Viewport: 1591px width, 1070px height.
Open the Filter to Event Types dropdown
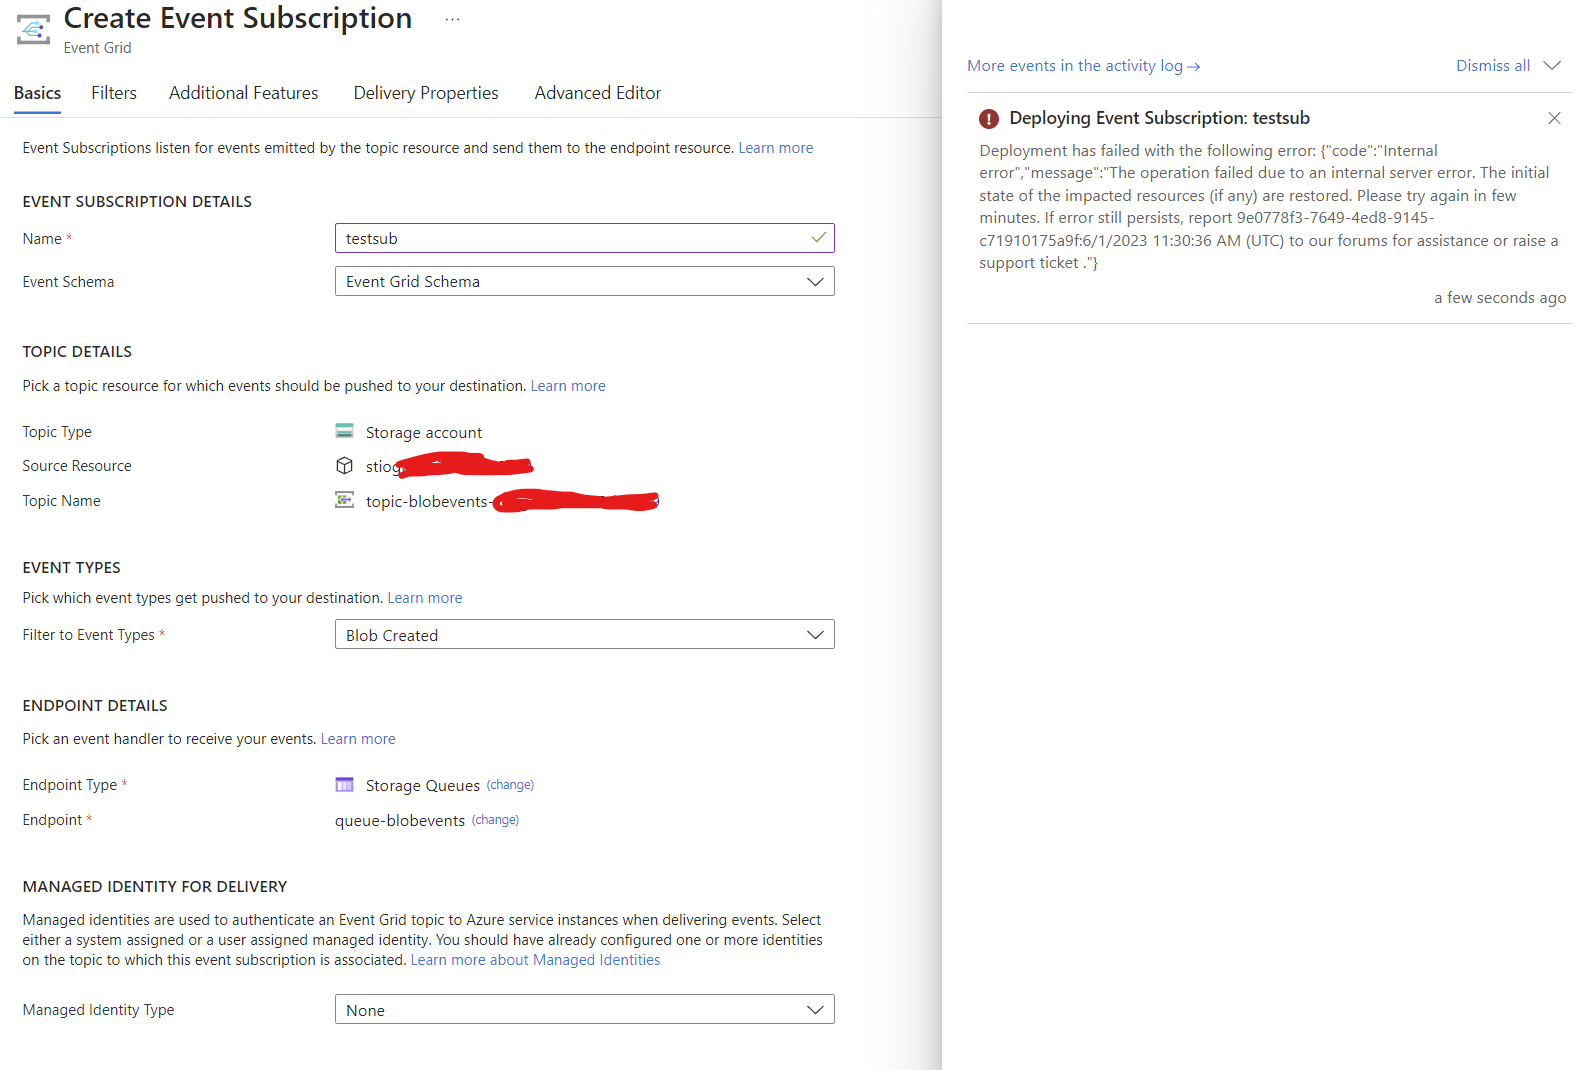[584, 634]
